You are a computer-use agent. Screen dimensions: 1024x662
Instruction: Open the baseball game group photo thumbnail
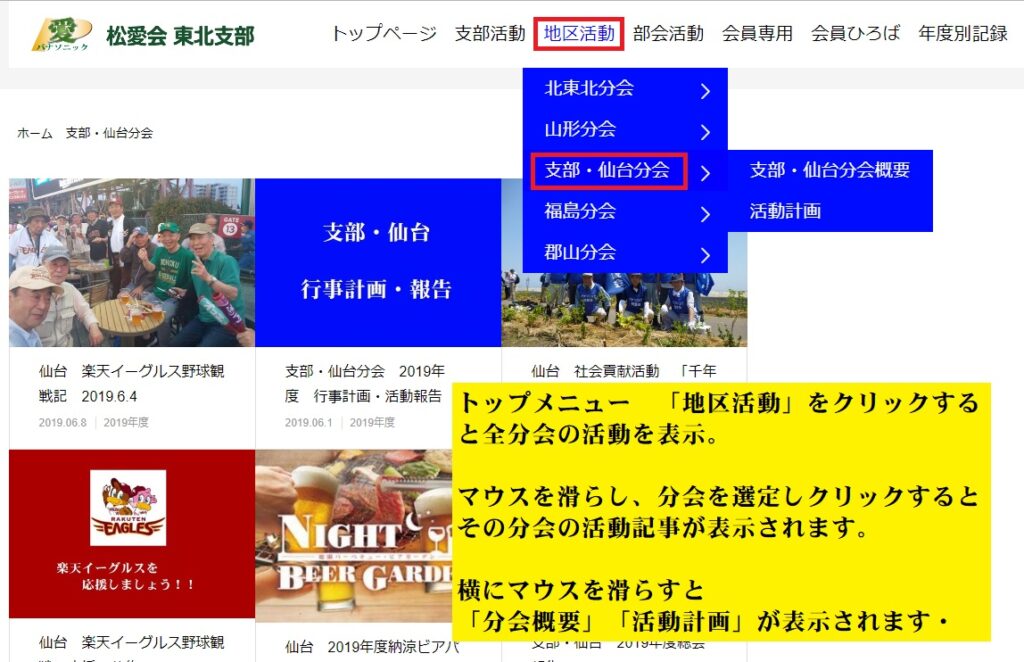[131, 263]
